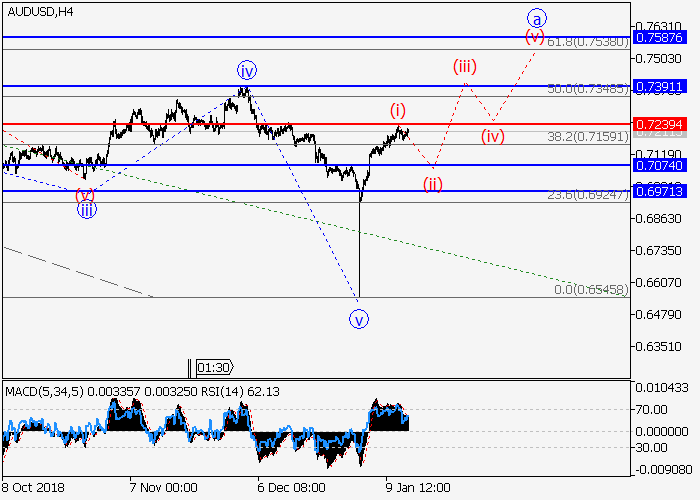The height and width of the screenshot is (500, 700).
Task: Click the 6 Dec 08:00 date on time axis
Action: (x=290, y=487)
